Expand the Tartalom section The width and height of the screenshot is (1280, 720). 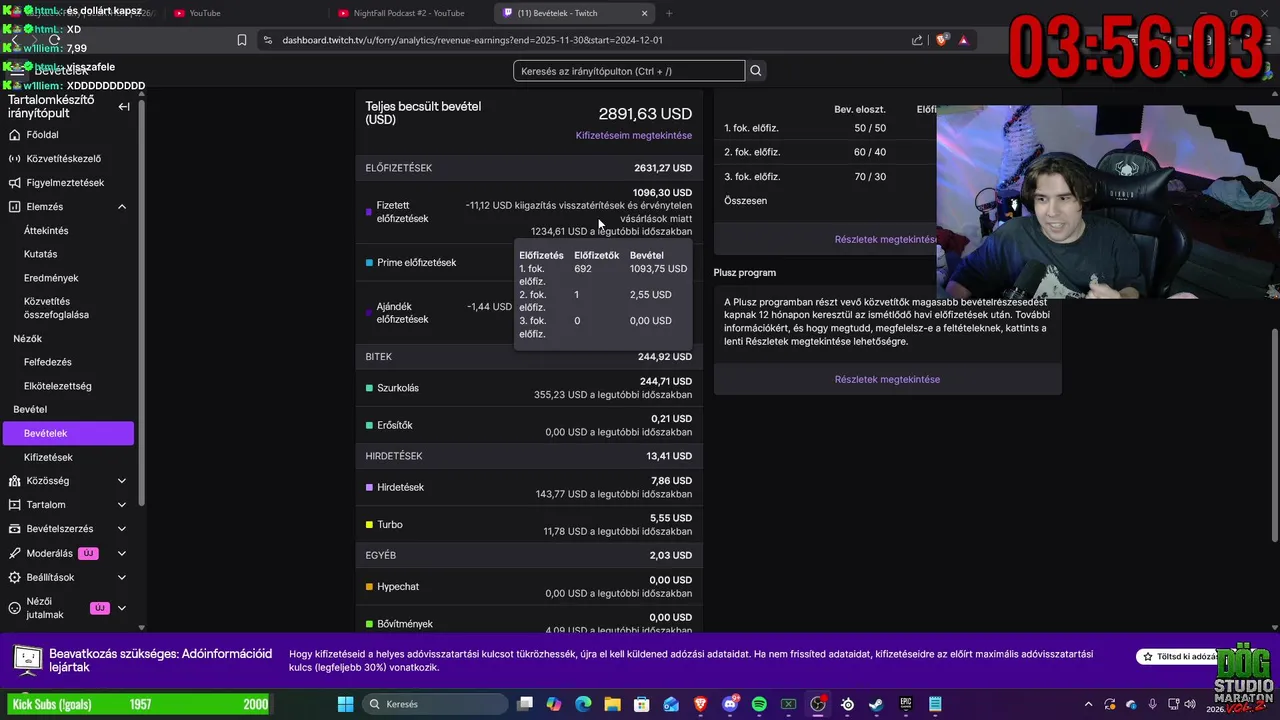(122, 505)
